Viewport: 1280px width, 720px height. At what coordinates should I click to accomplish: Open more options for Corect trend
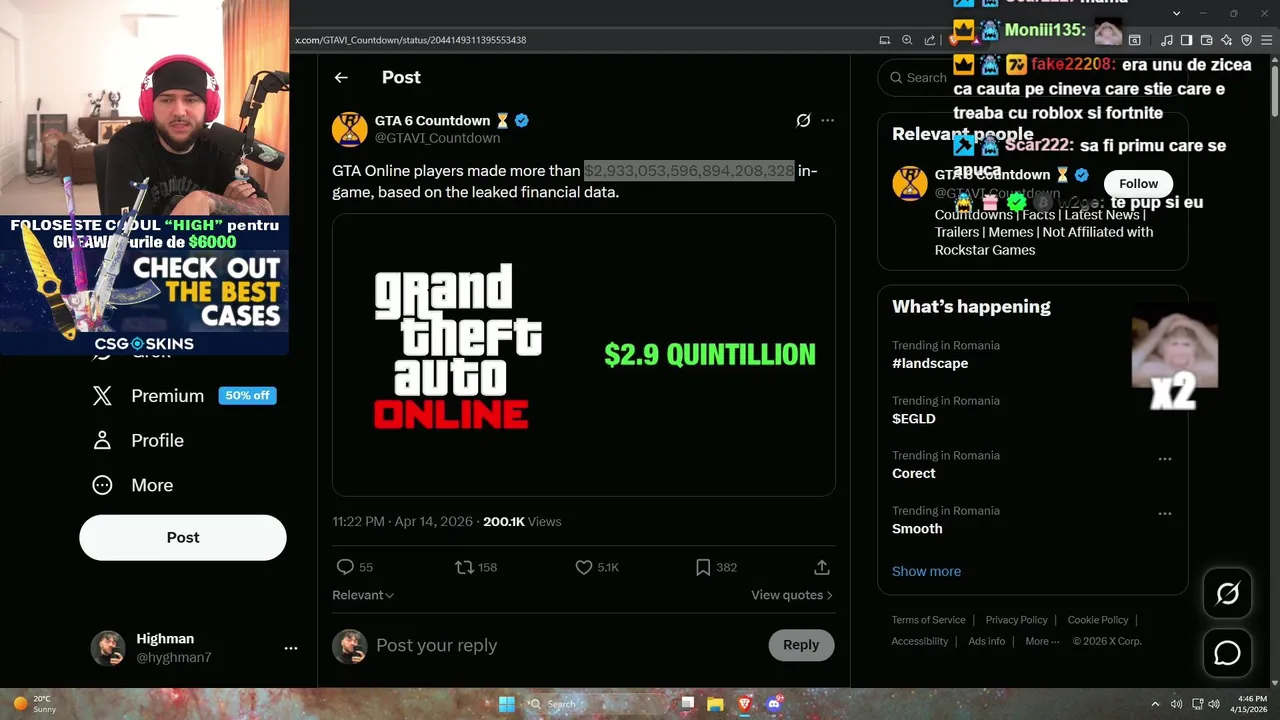1165,459
